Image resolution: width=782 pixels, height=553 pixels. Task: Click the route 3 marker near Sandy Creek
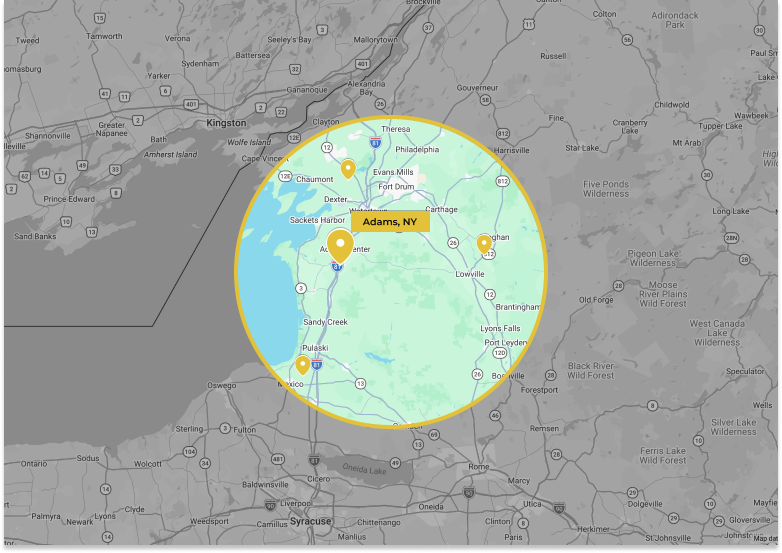(303, 288)
